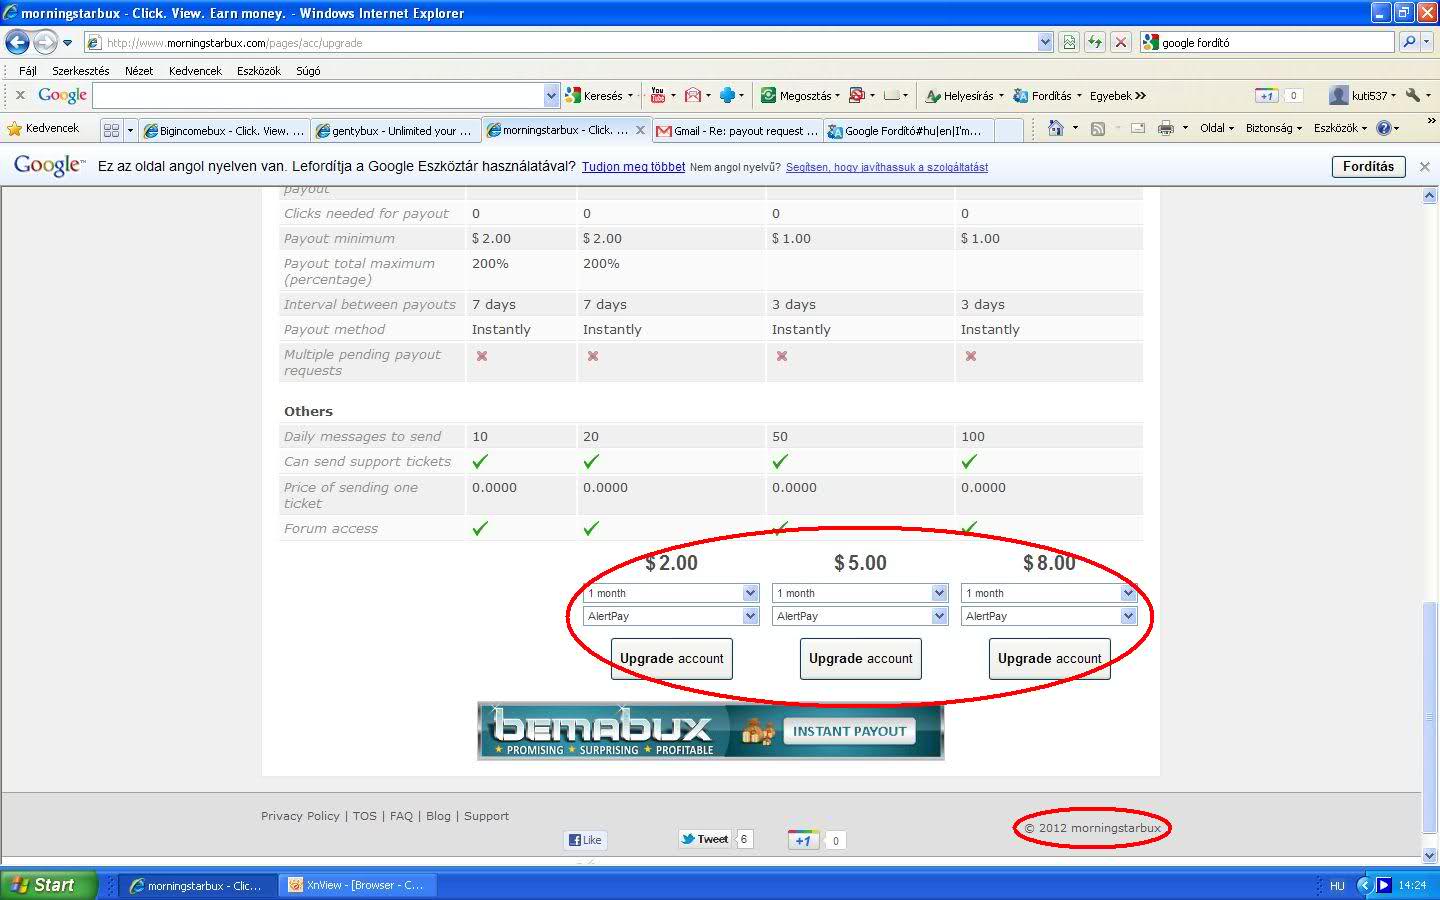Click the Home house icon

coord(1055,128)
